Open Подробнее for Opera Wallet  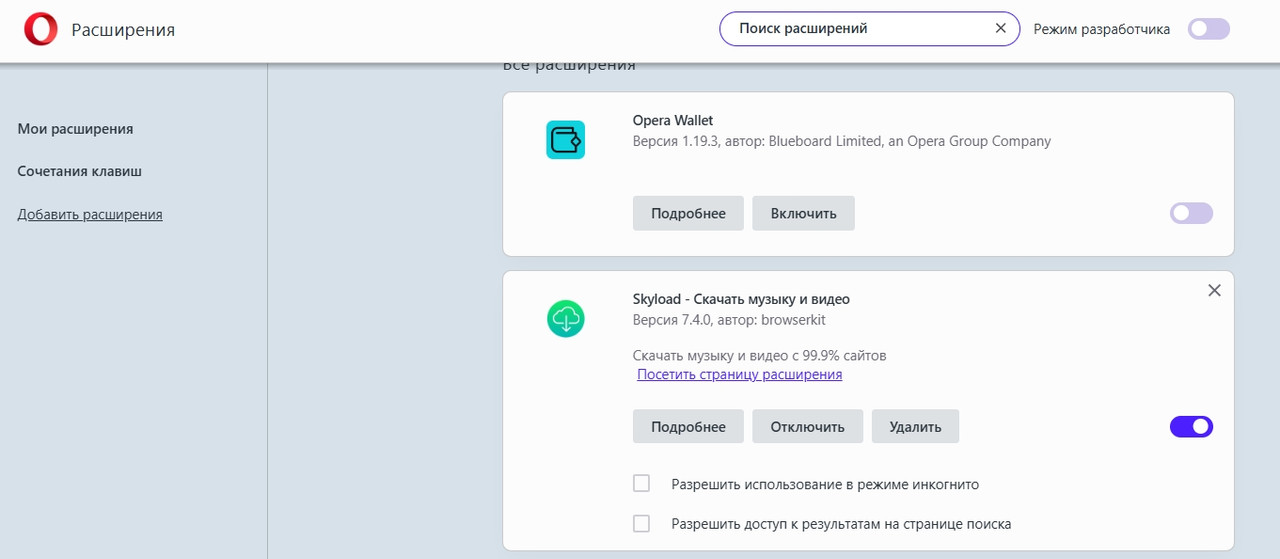(x=688, y=213)
